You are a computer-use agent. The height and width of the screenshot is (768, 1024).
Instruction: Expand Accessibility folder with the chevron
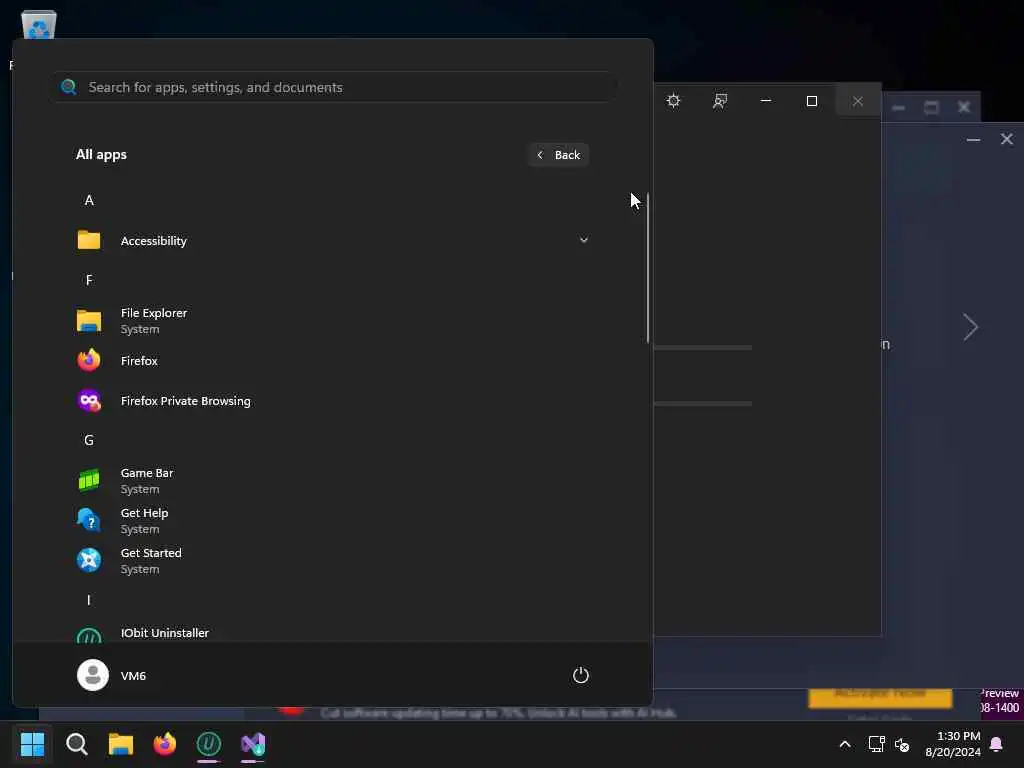coord(583,240)
